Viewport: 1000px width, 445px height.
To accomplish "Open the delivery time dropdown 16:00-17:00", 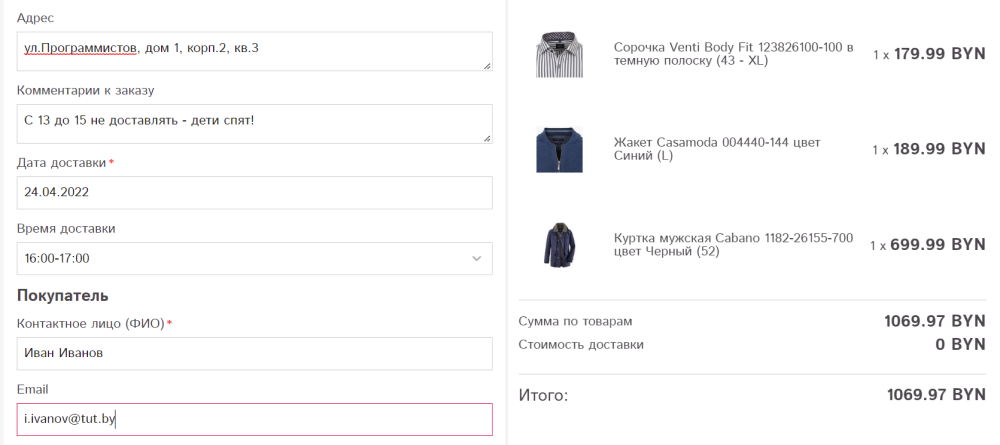I will pos(254,258).
